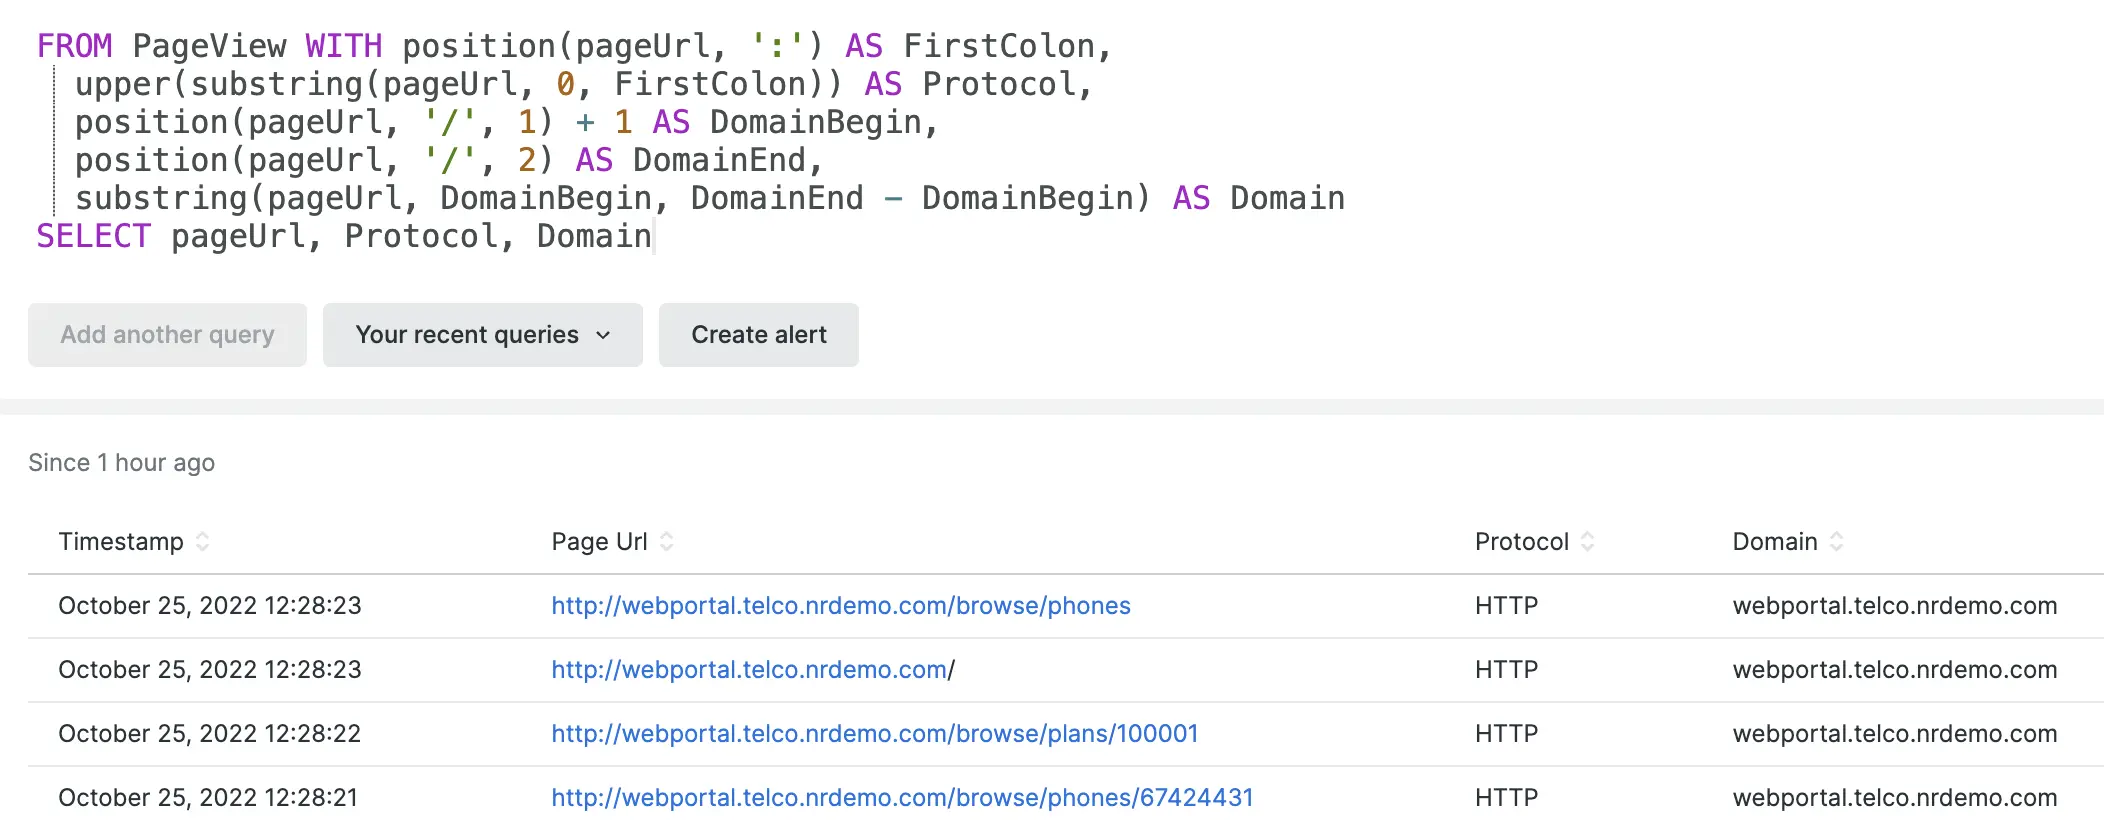Sort by Page Url column arrows
2104x828 pixels.
(667, 542)
